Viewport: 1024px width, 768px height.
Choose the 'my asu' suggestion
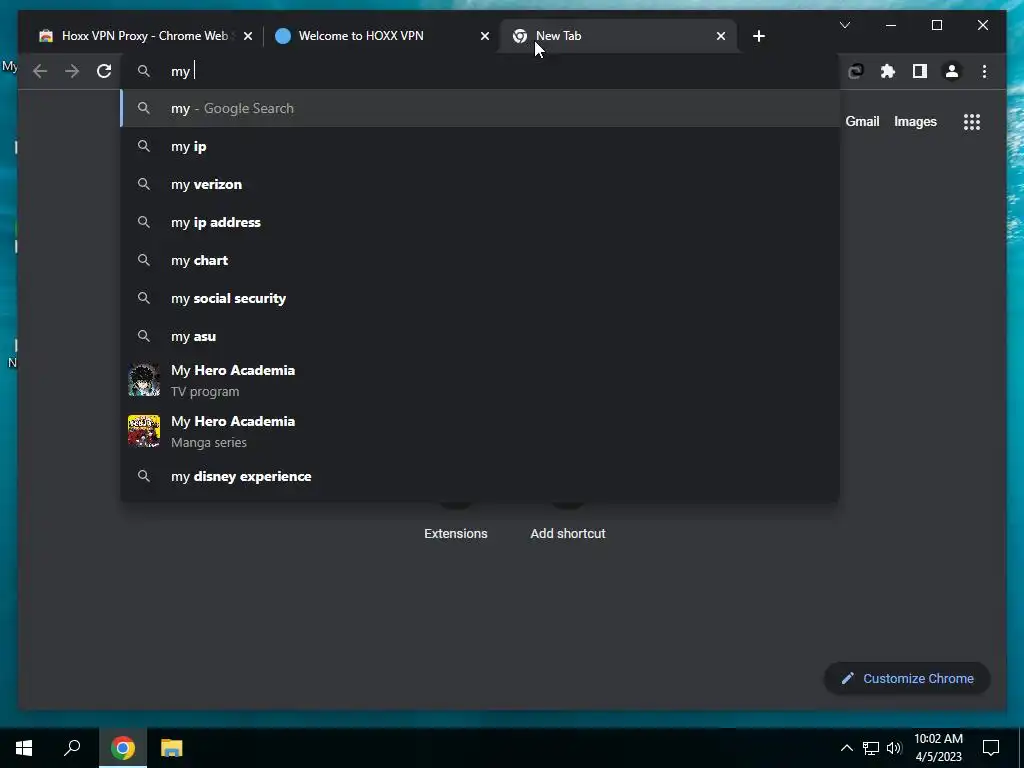(x=480, y=336)
